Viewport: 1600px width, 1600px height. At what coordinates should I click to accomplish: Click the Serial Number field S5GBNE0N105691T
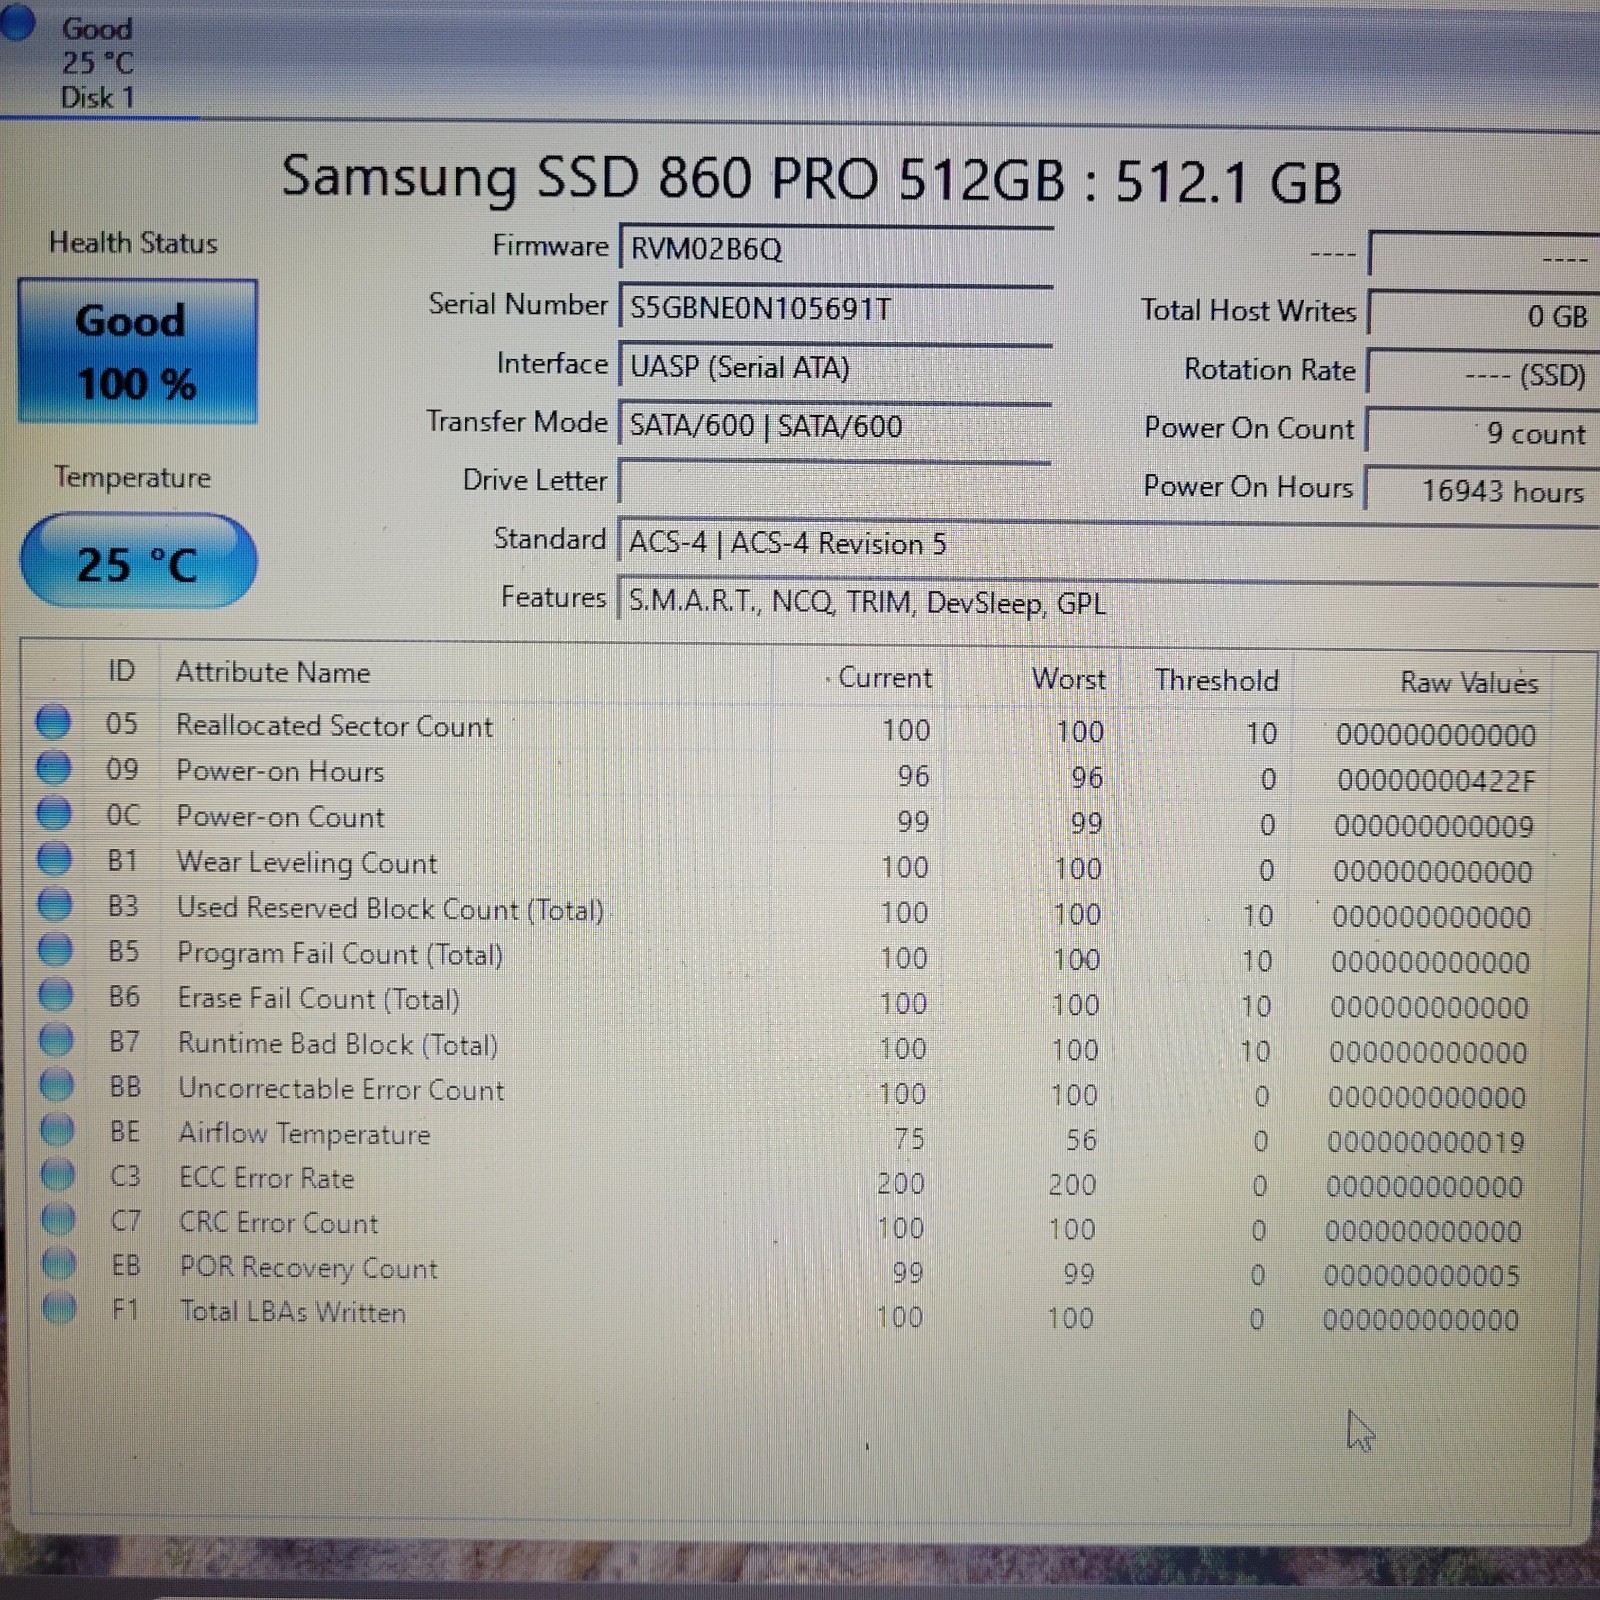836,308
